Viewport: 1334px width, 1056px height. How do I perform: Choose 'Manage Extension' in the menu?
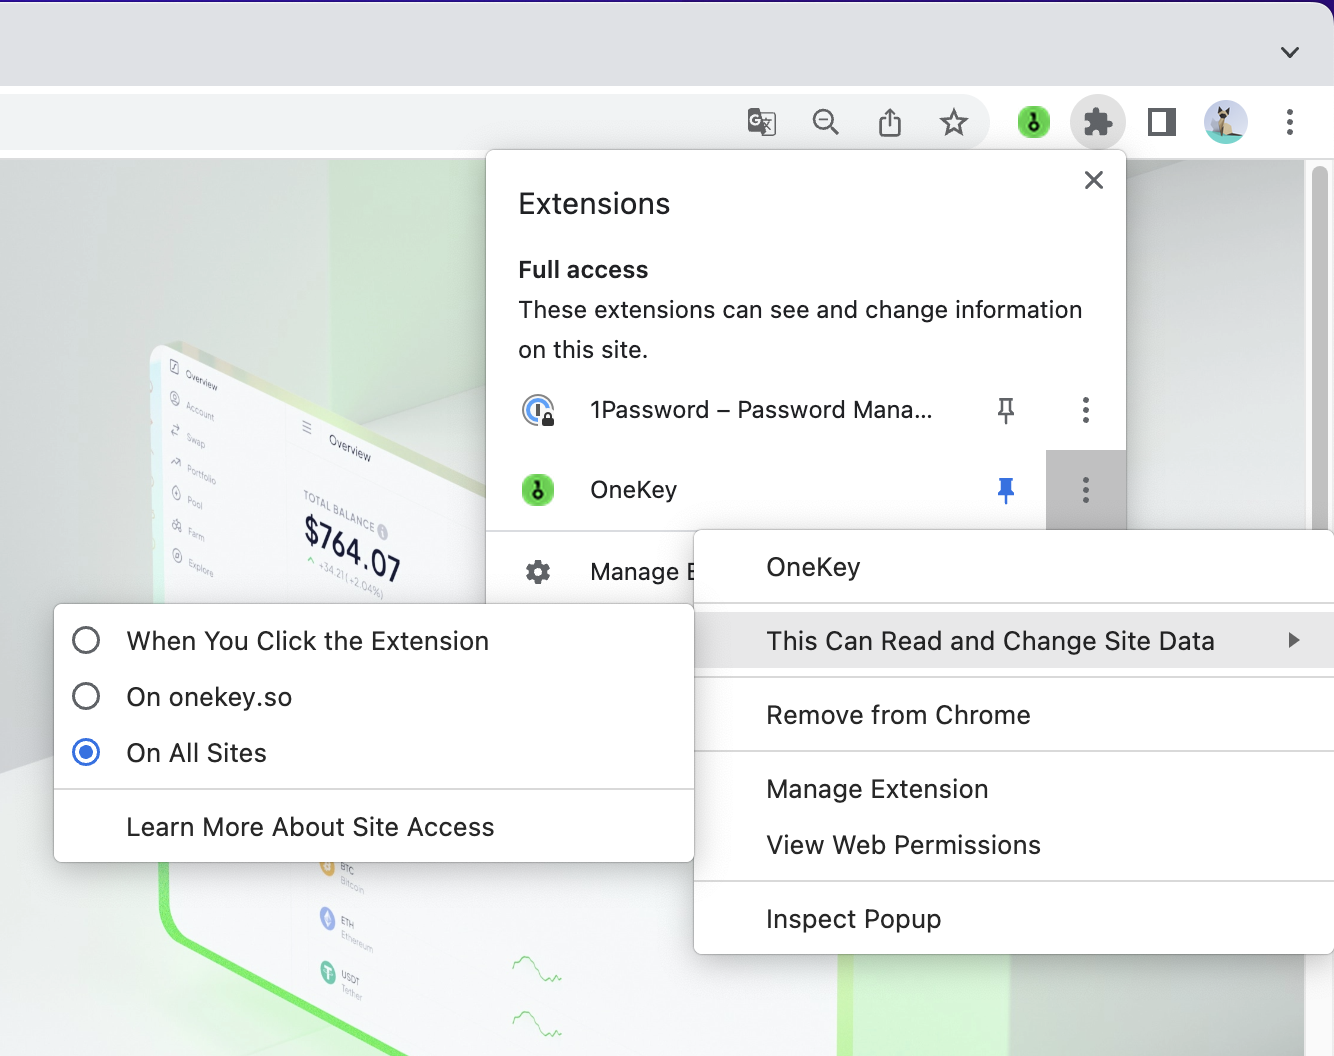coord(1014,789)
